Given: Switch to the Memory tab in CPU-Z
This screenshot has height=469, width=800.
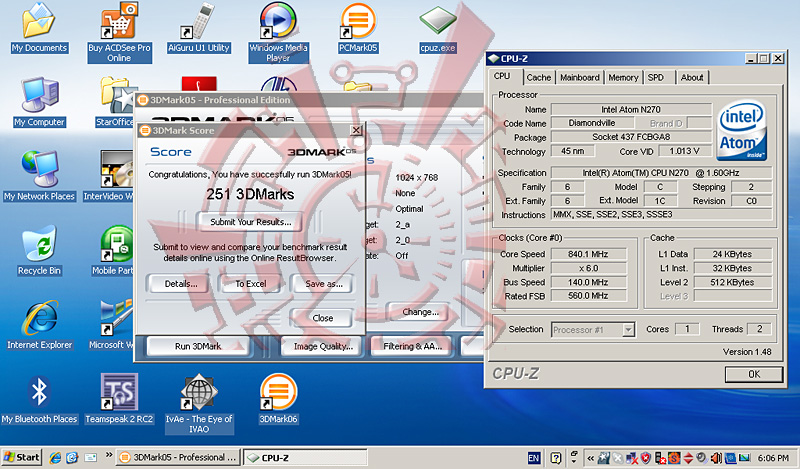Looking at the screenshot, I should tap(623, 78).
